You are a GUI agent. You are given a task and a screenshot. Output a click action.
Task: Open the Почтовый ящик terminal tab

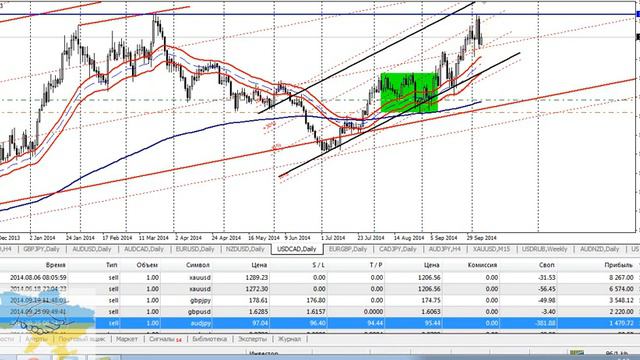pos(82,339)
